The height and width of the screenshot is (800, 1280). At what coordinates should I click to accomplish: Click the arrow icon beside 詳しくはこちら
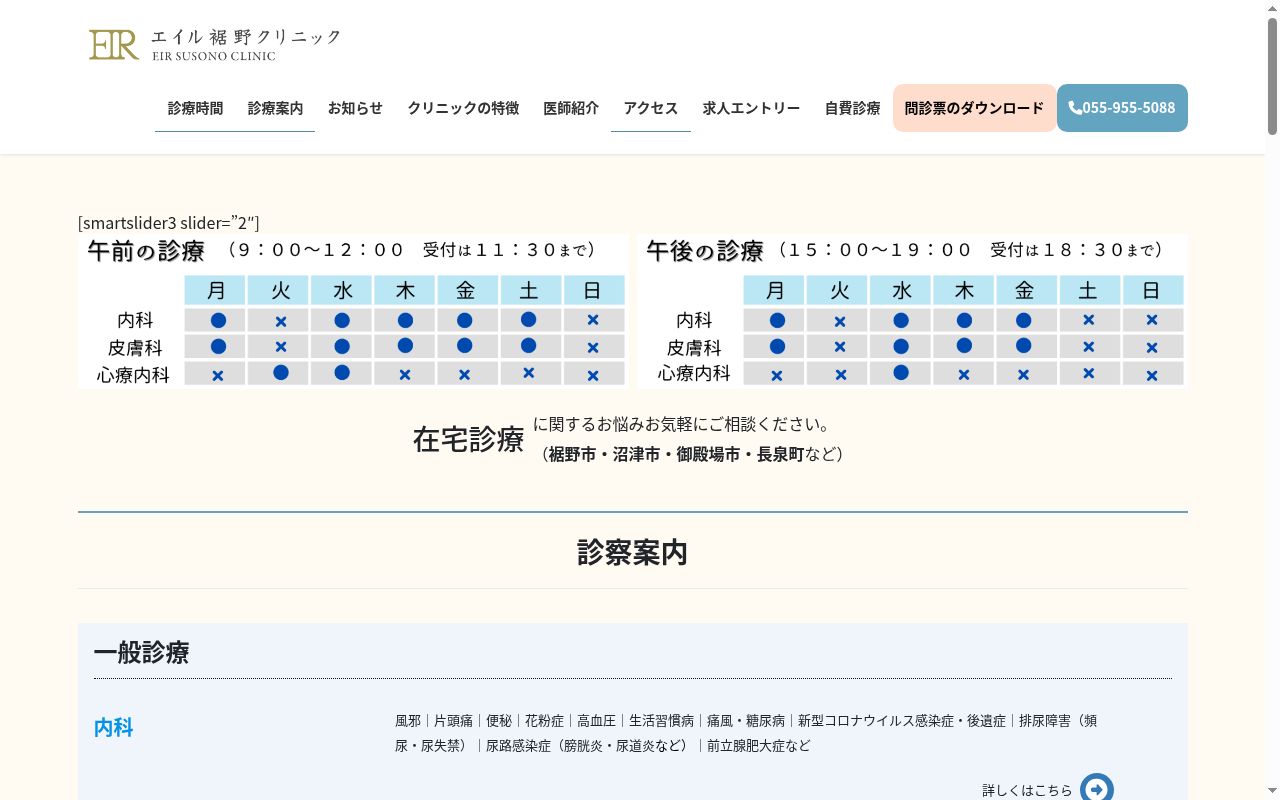(x=1096, y=789)
